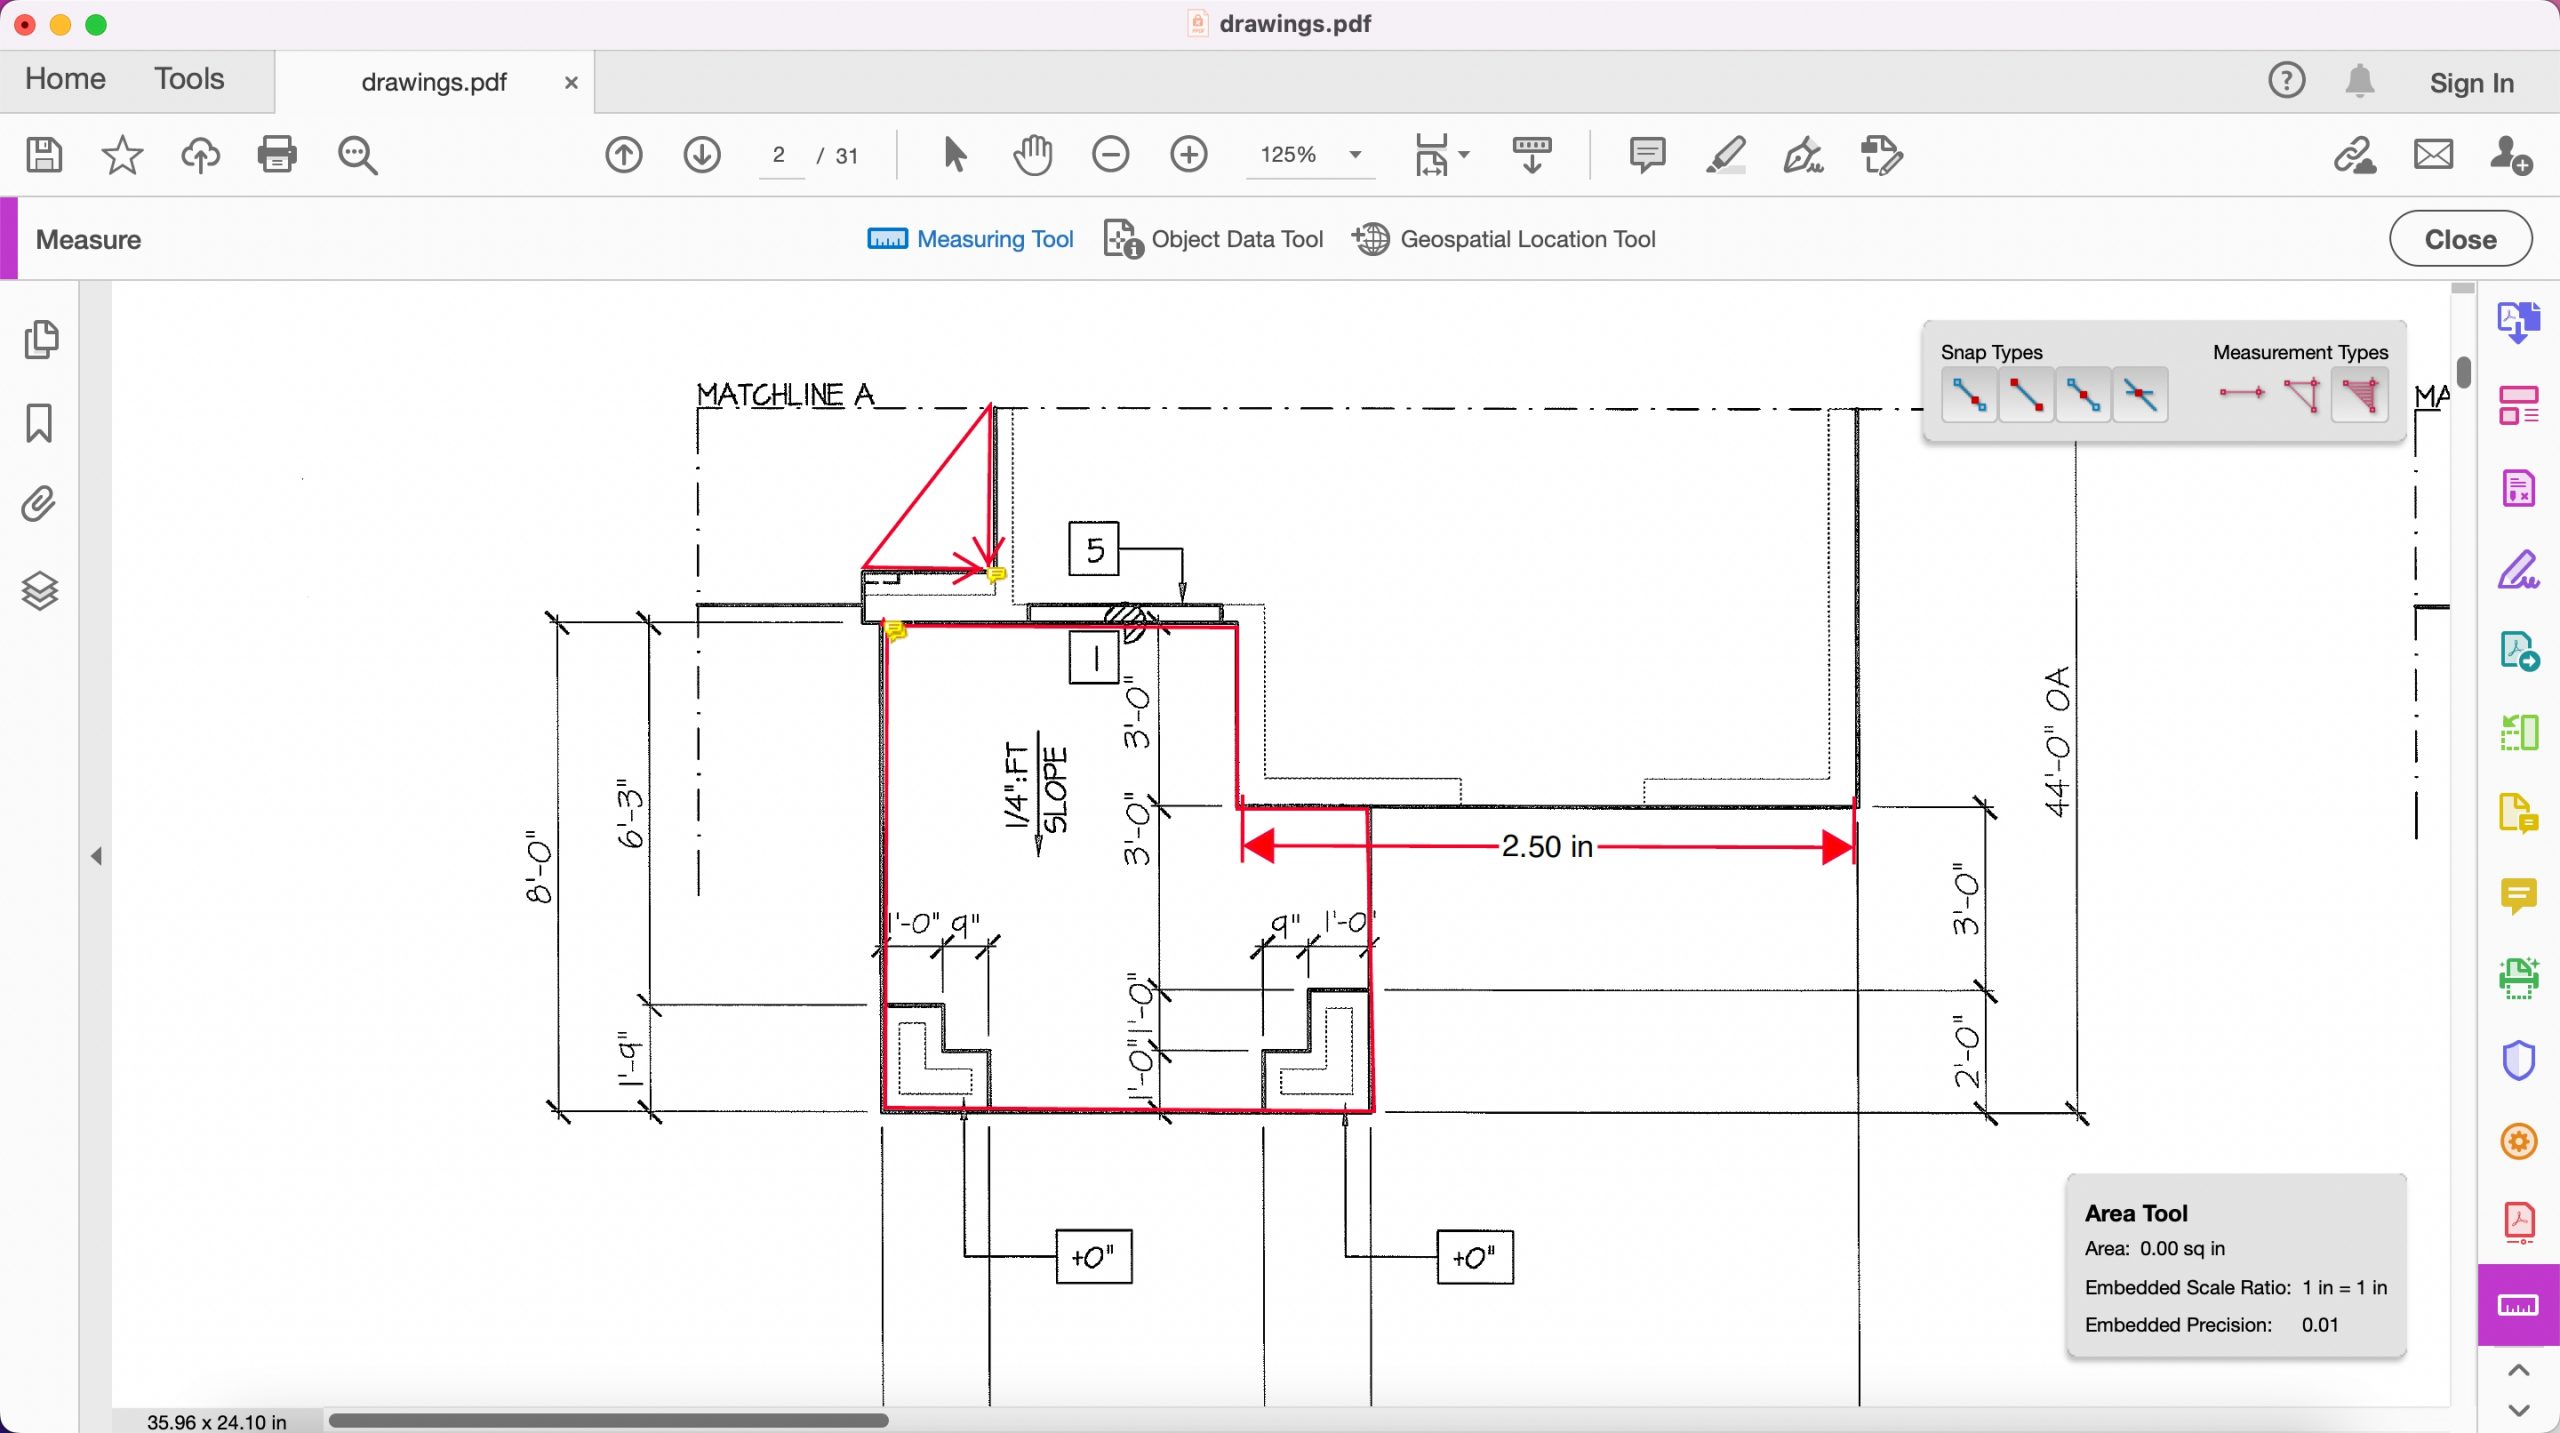The height and width of the screenshot is (1433, 2560).
Task: Open the Fill & Sign pen tool
Action: [1805, 155]
